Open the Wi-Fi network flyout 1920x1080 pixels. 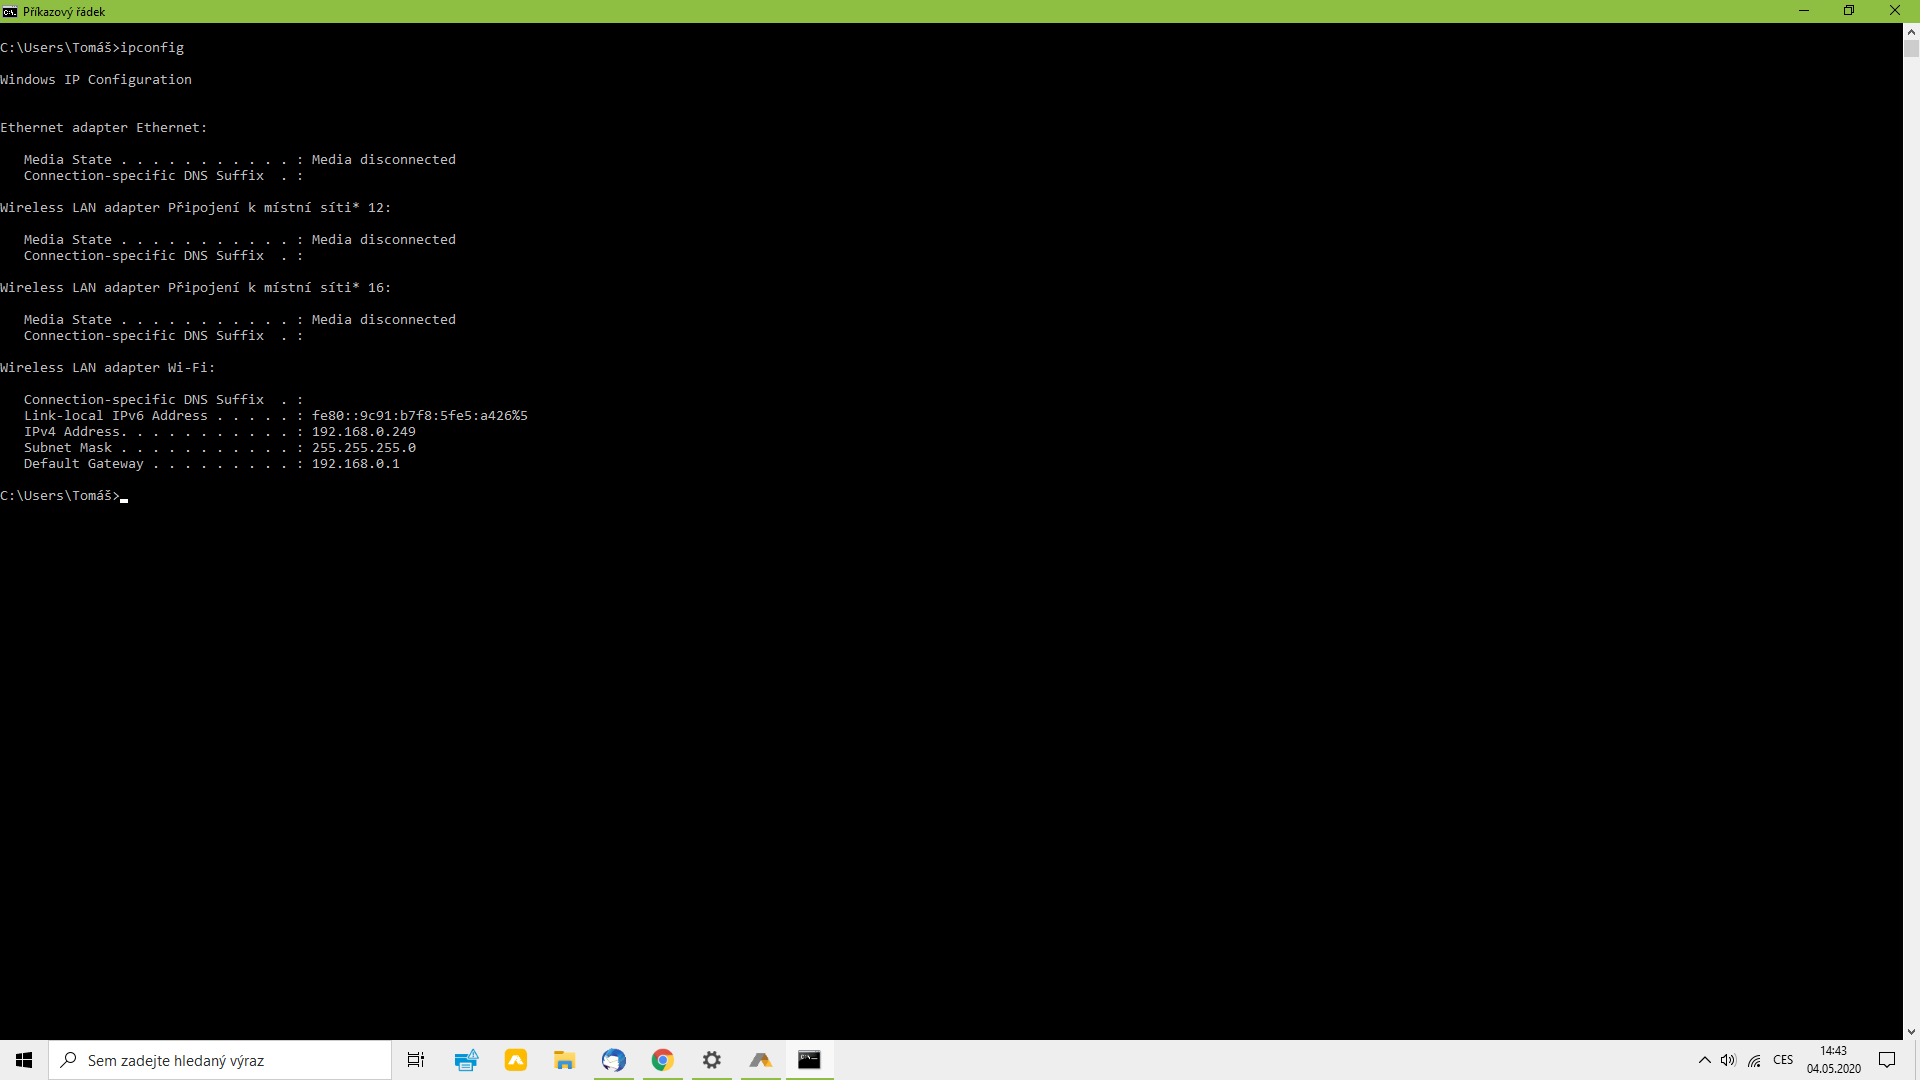click(x=1754, y=1060)
